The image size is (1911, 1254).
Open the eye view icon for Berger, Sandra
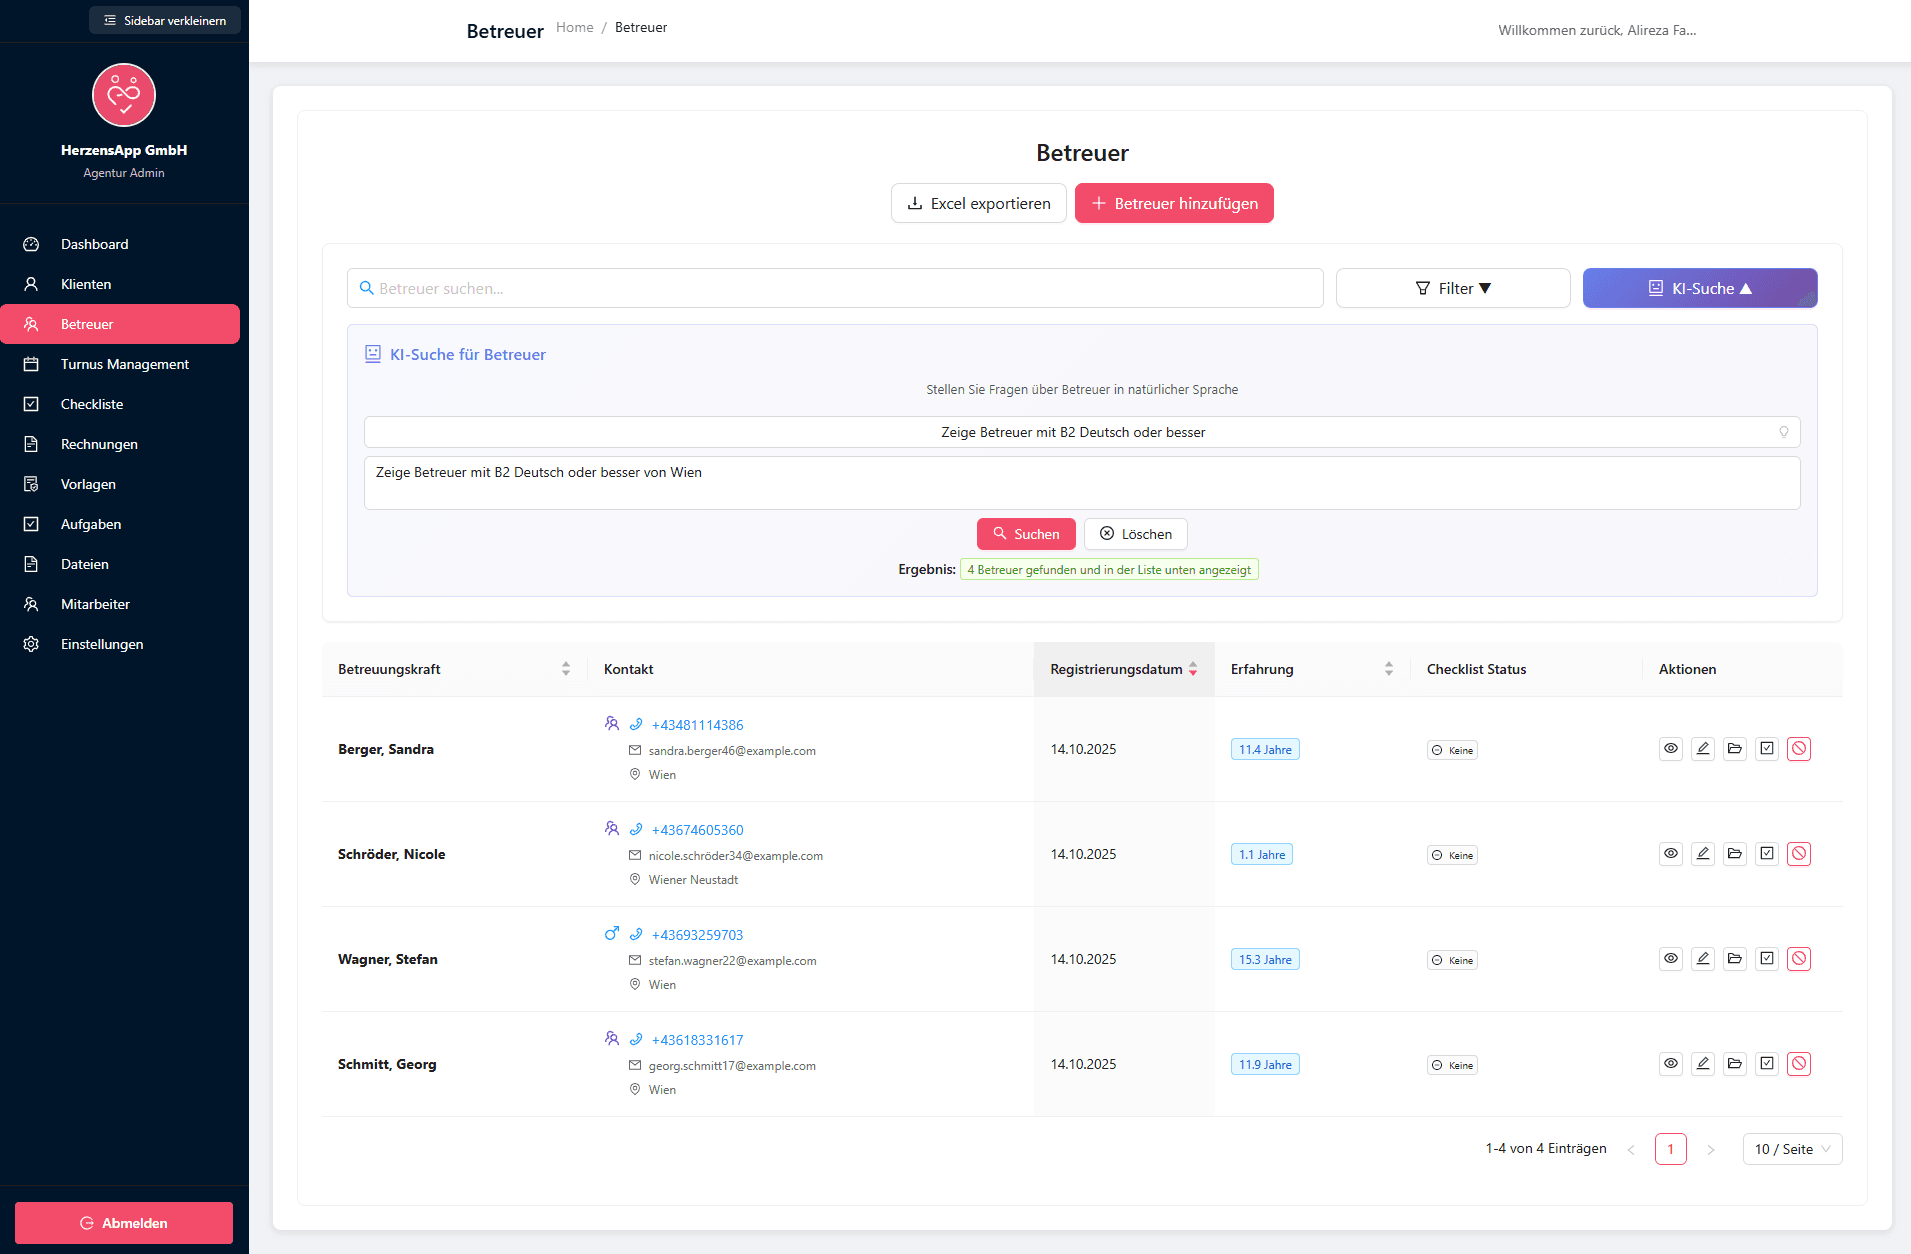click(1670, 748)
